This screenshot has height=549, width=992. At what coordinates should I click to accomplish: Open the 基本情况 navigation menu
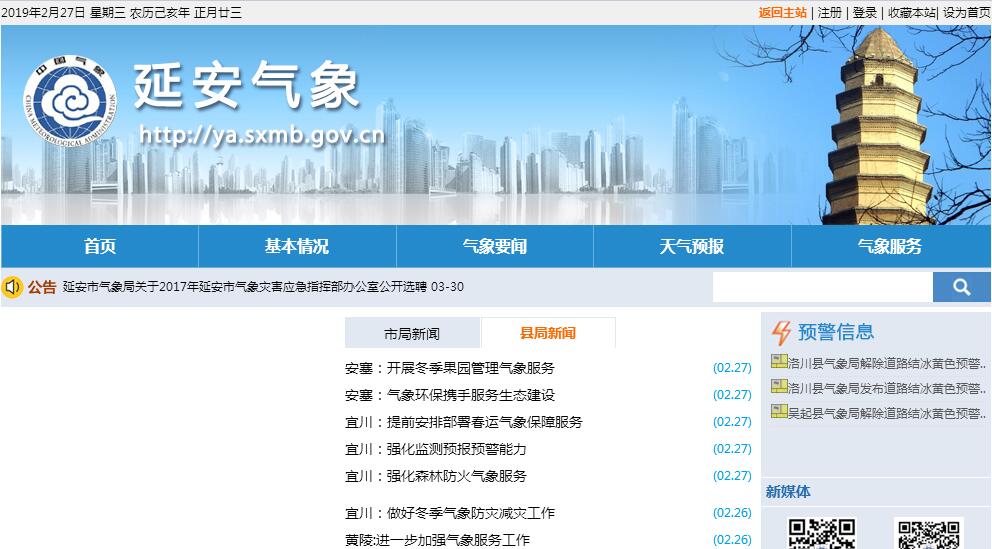(297, 246)
